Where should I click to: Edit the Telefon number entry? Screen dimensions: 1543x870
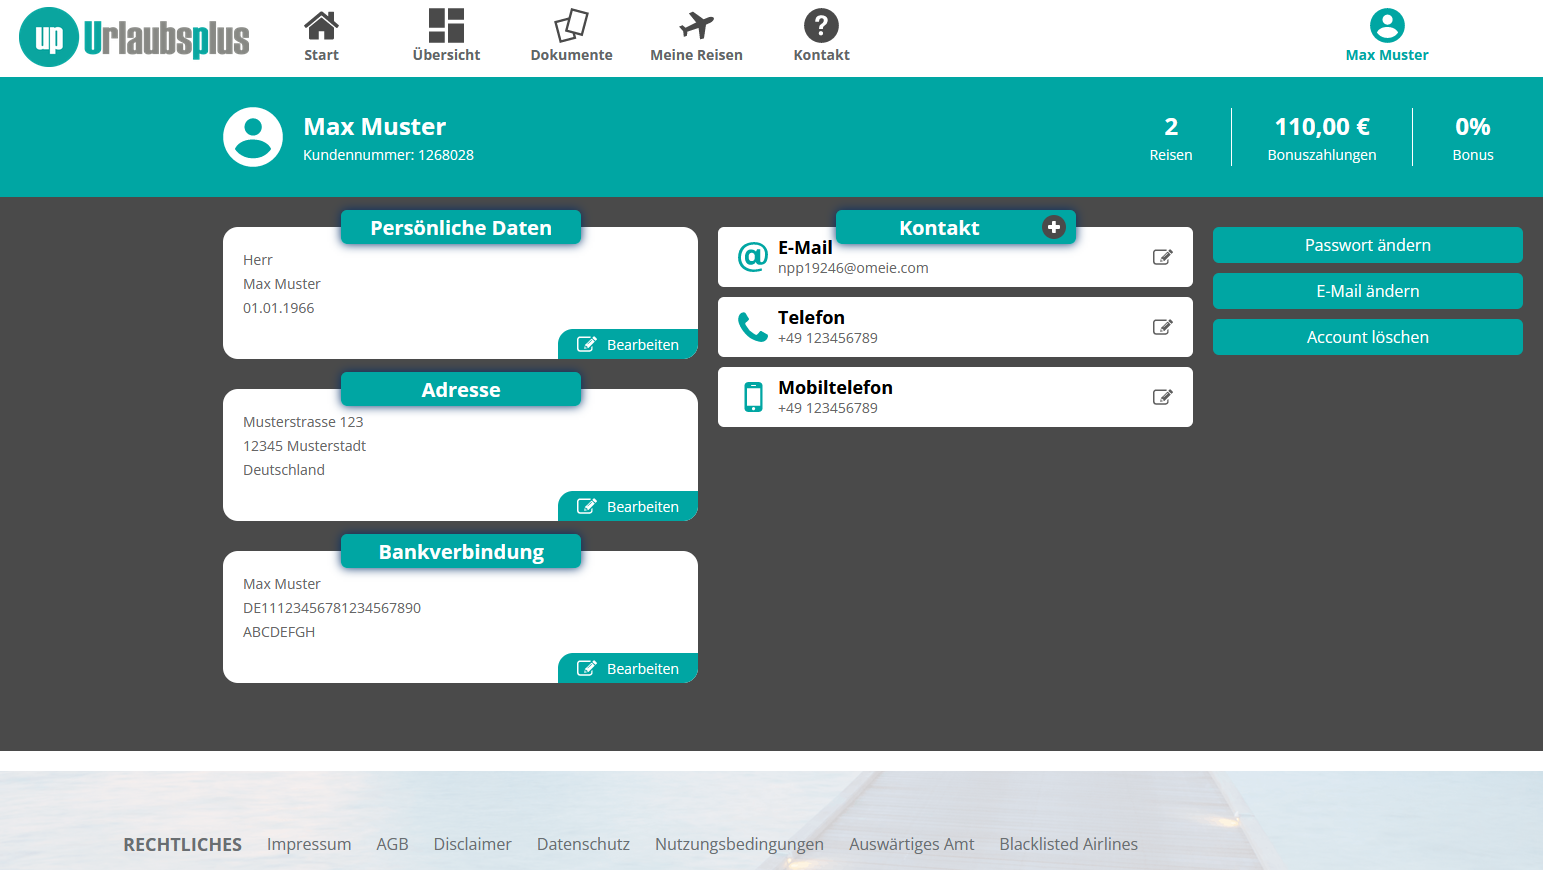tap(1162, 327)
